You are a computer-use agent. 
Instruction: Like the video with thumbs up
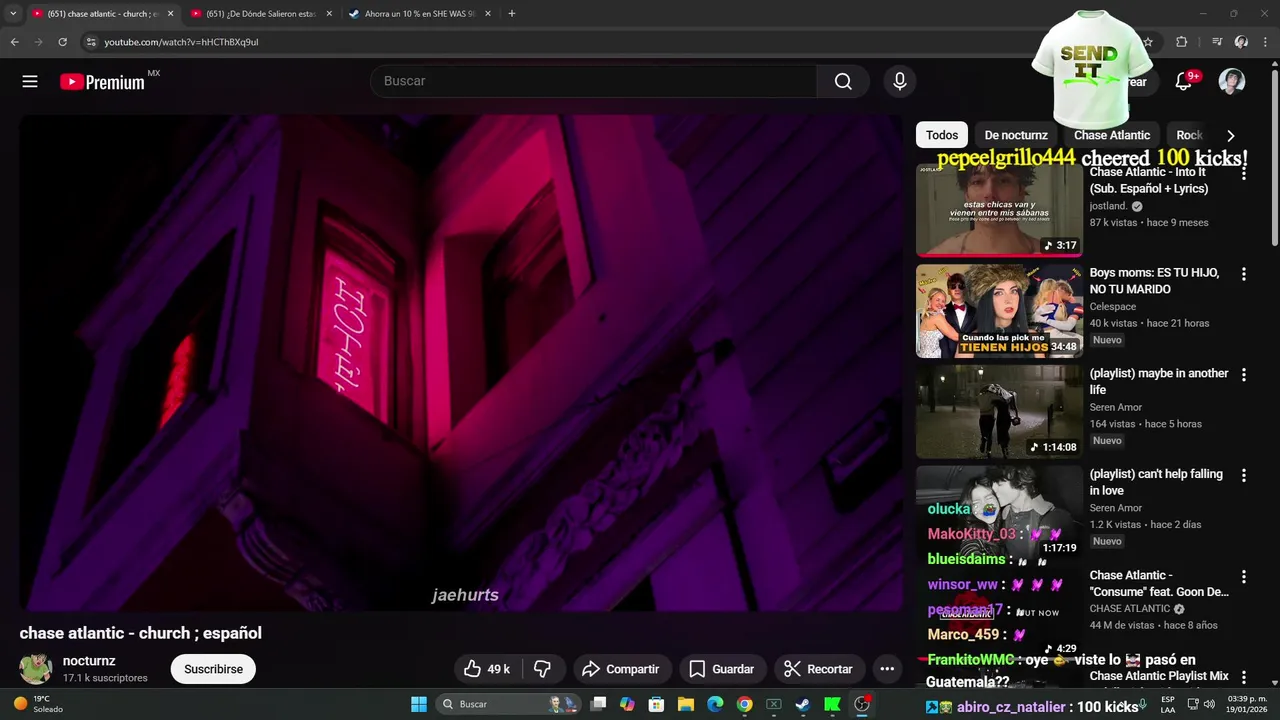(487, 669)
